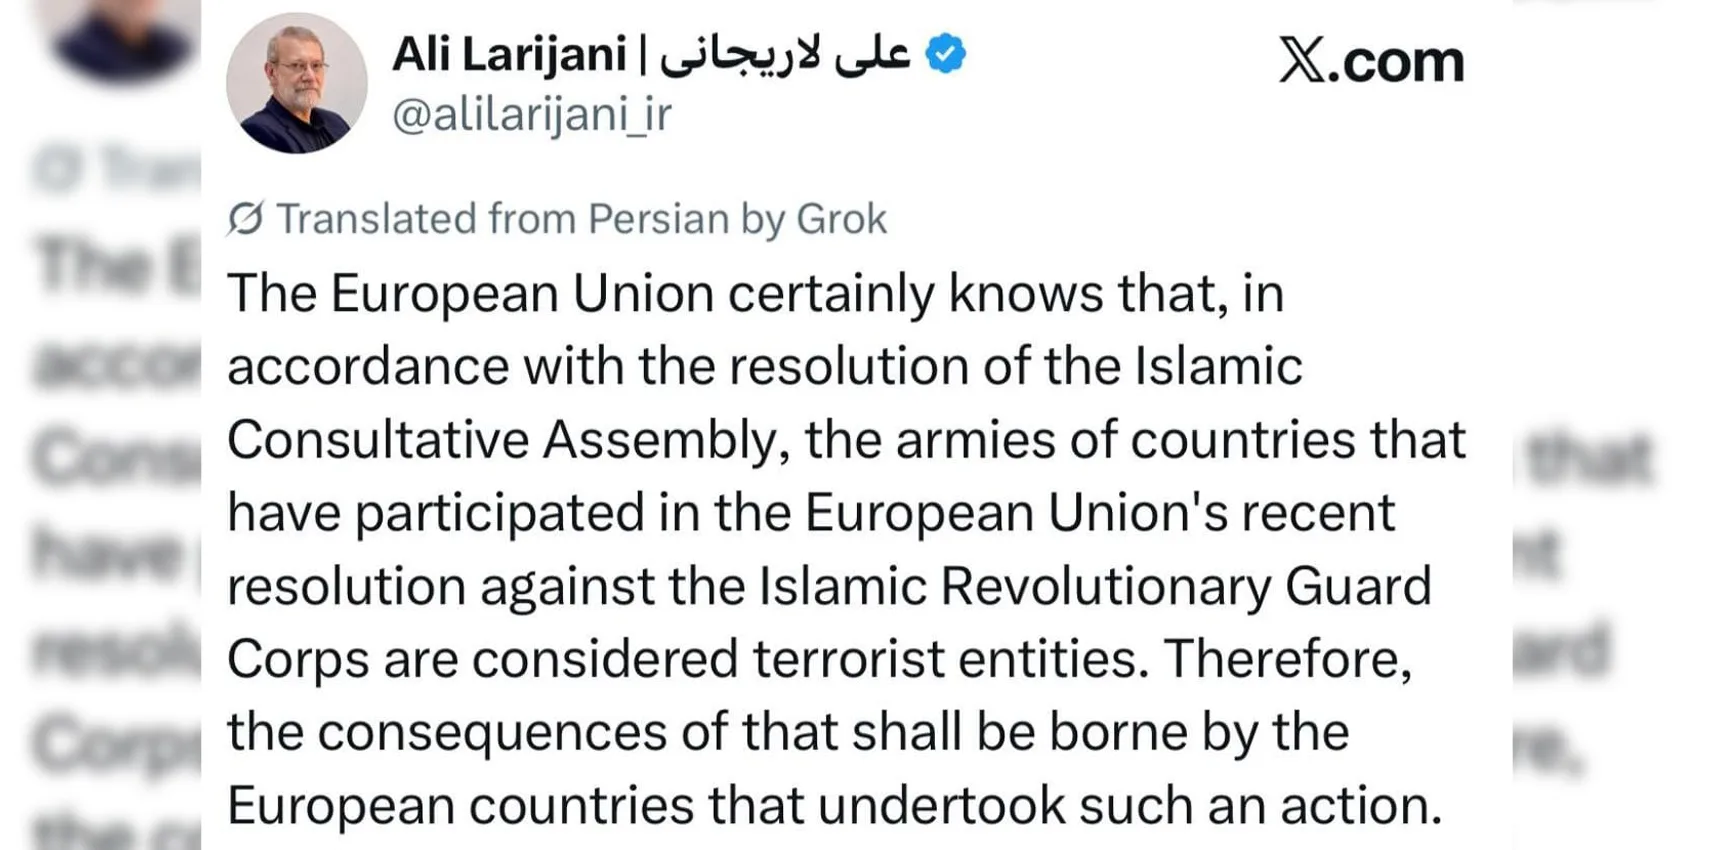The height and width of the screenshot is (850, 1714).
Task: Click the X logo in the watermark
Action: [1302, 61]
